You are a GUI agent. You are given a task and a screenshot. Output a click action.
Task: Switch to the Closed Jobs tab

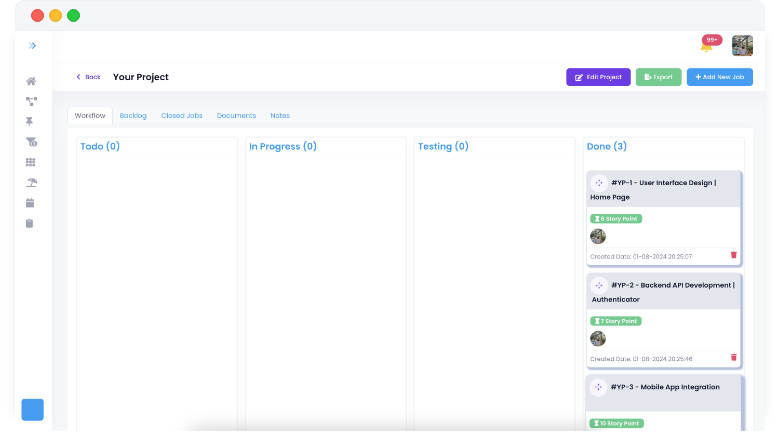tap(181, 116)
